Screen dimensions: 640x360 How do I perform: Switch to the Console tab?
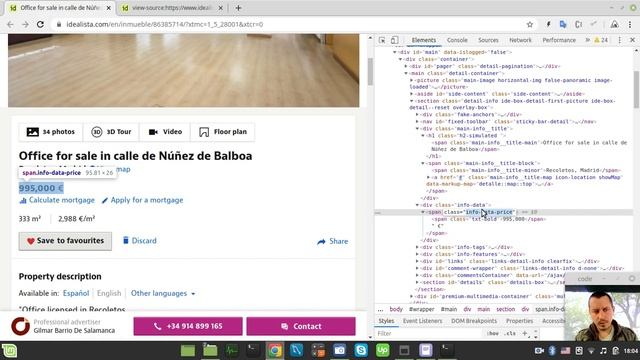coord(457,40)
